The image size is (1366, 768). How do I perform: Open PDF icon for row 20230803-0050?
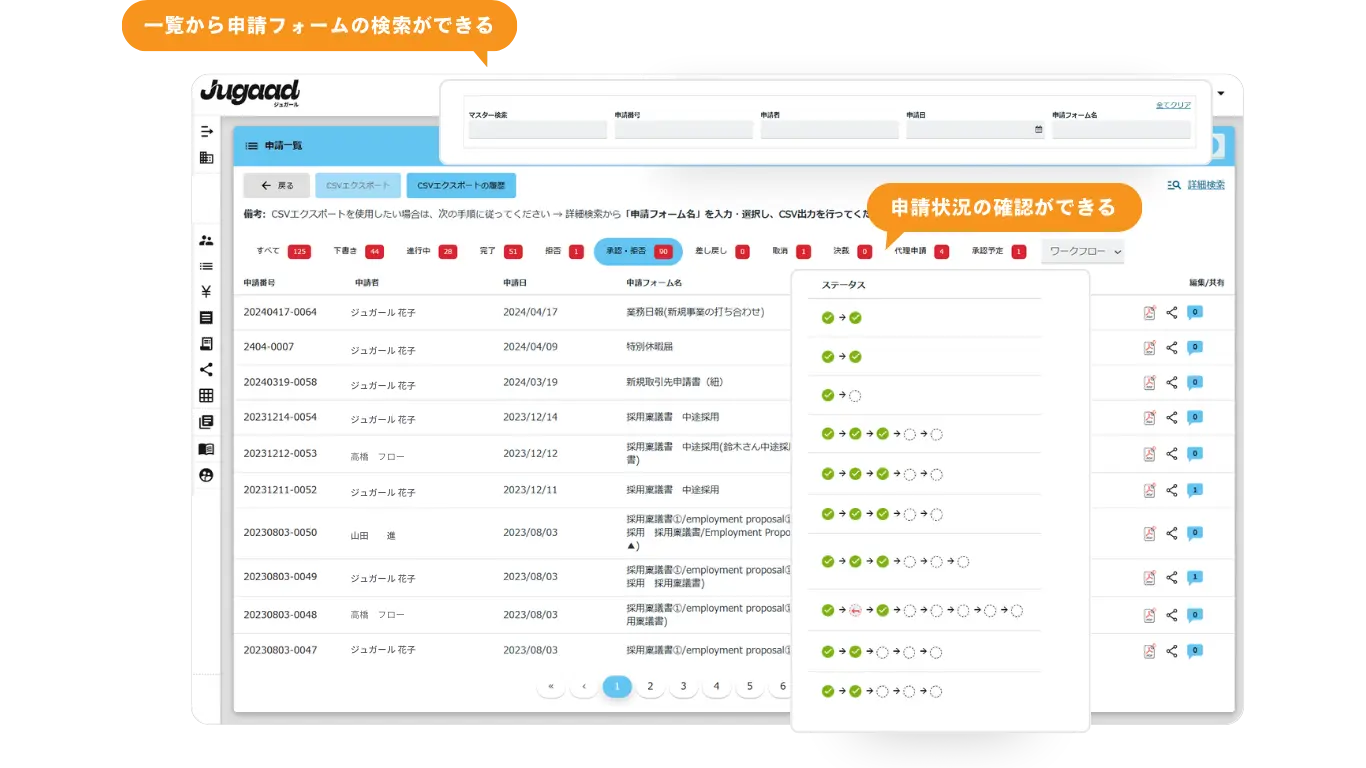click(1149, 534)
